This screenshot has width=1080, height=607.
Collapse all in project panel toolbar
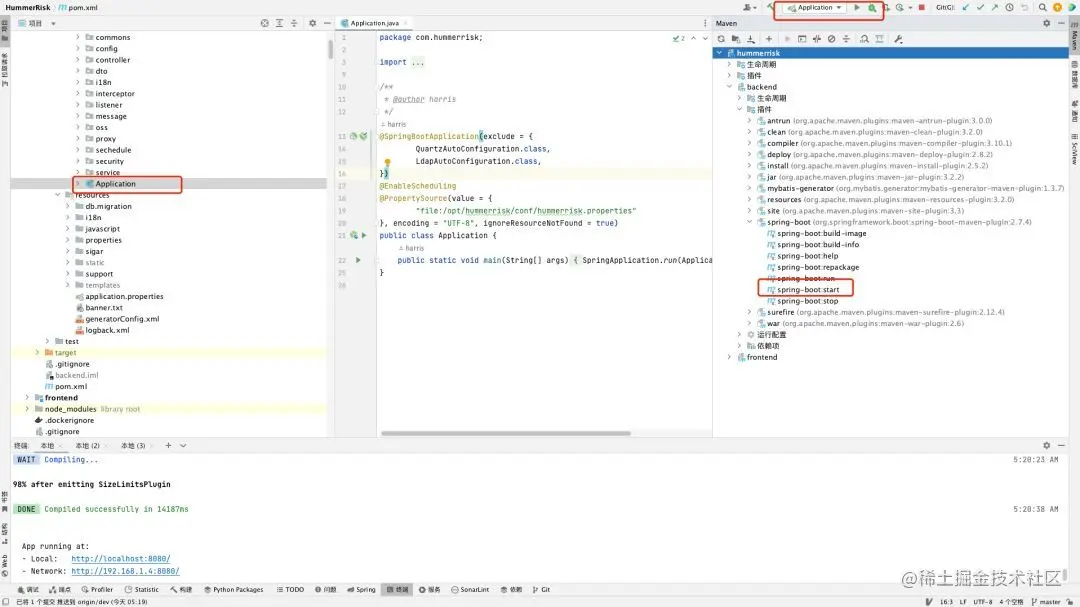pos(294,23)
